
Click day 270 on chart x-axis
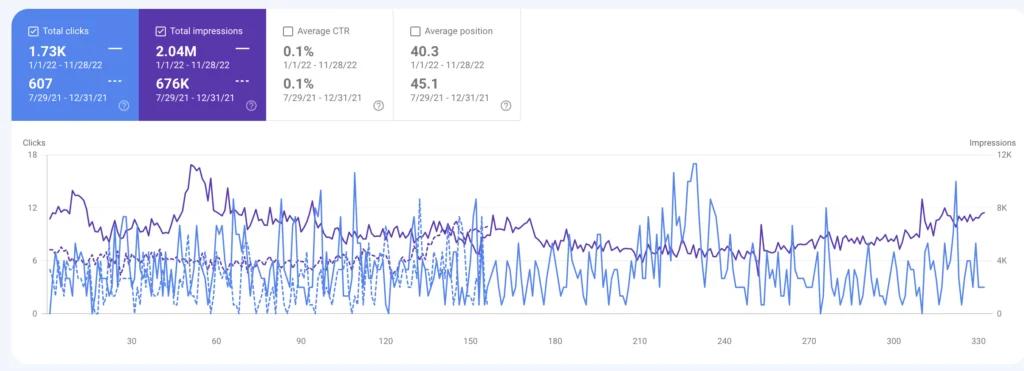tap(809, 341)
